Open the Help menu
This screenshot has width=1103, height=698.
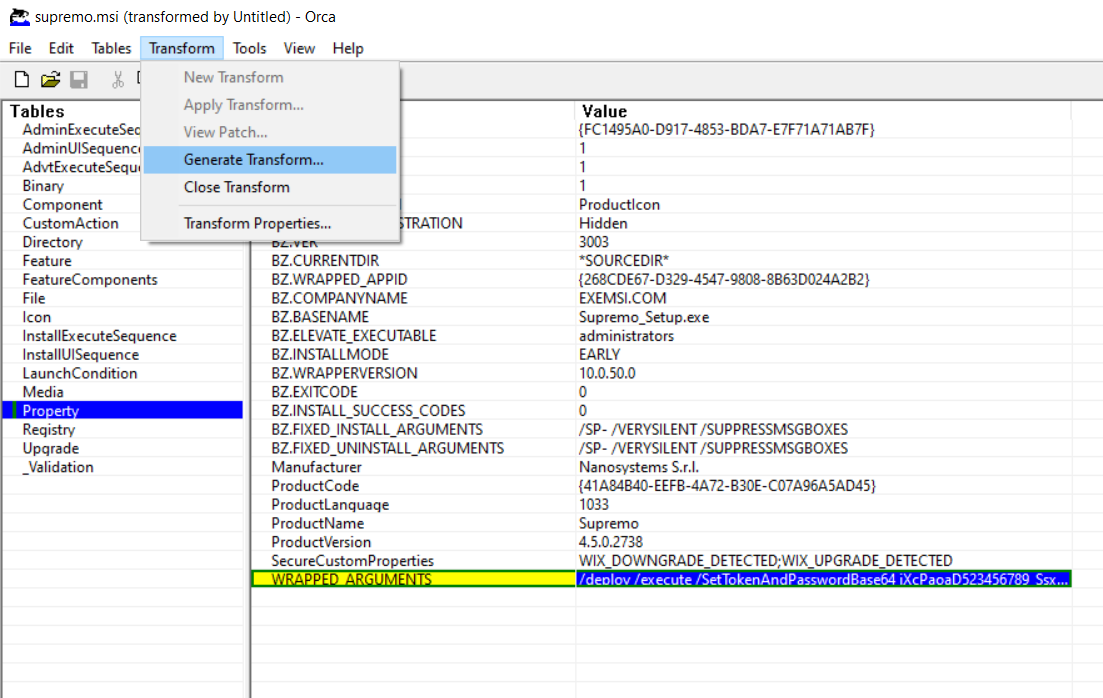click(x=348, y=49)
